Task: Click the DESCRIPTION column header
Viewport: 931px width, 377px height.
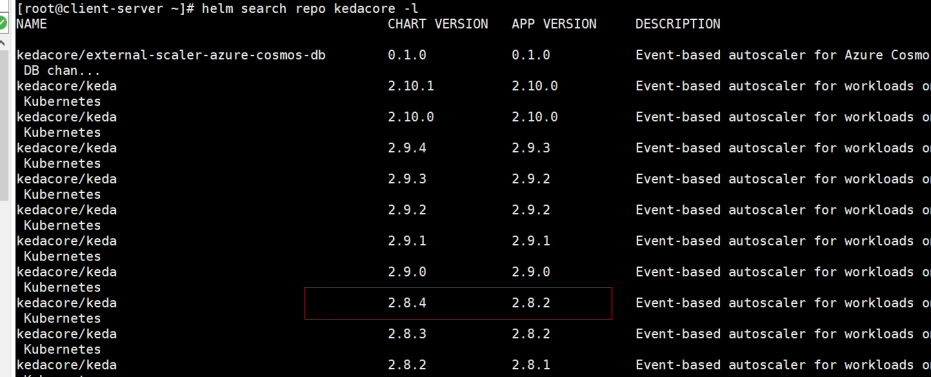Action: [677, 24]
